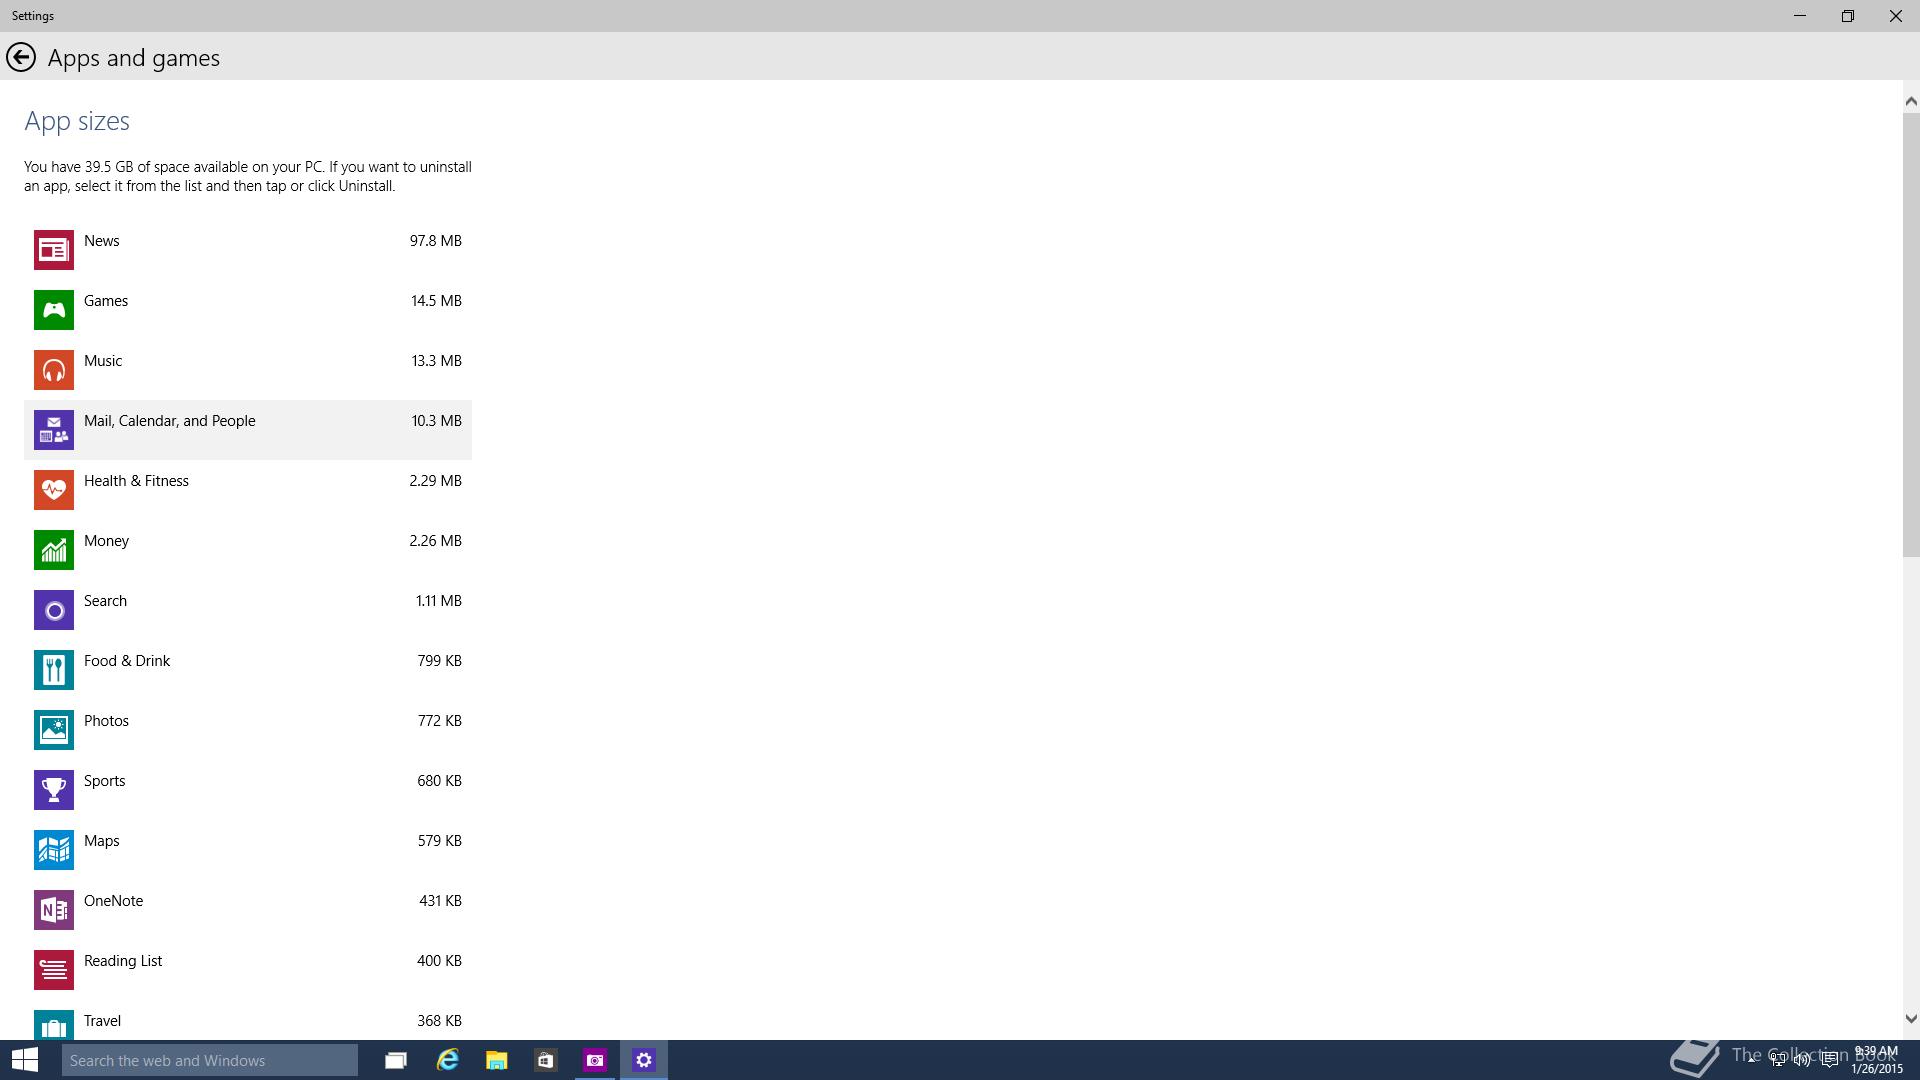Open the Windows Start menu

(25, 1060)
